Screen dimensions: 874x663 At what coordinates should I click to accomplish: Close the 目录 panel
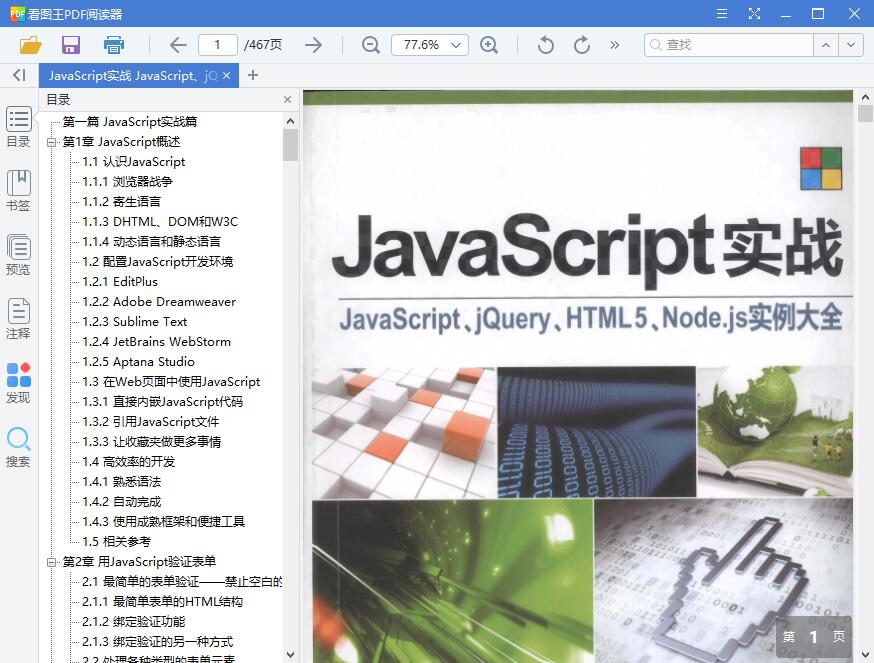pyautogui.click(x=287, y=99)
